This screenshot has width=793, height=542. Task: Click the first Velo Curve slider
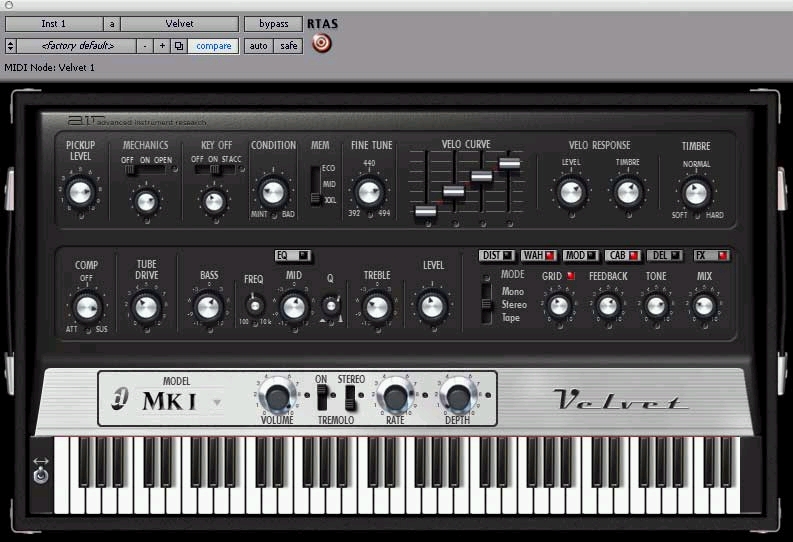point(426,211)
